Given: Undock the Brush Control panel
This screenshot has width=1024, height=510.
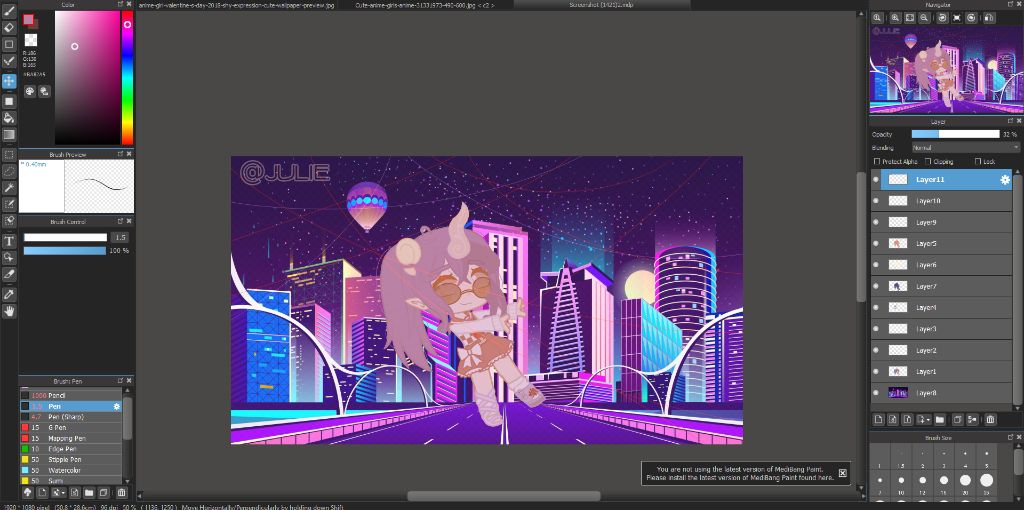Looking at the screenshot, I should coord(121,222).
